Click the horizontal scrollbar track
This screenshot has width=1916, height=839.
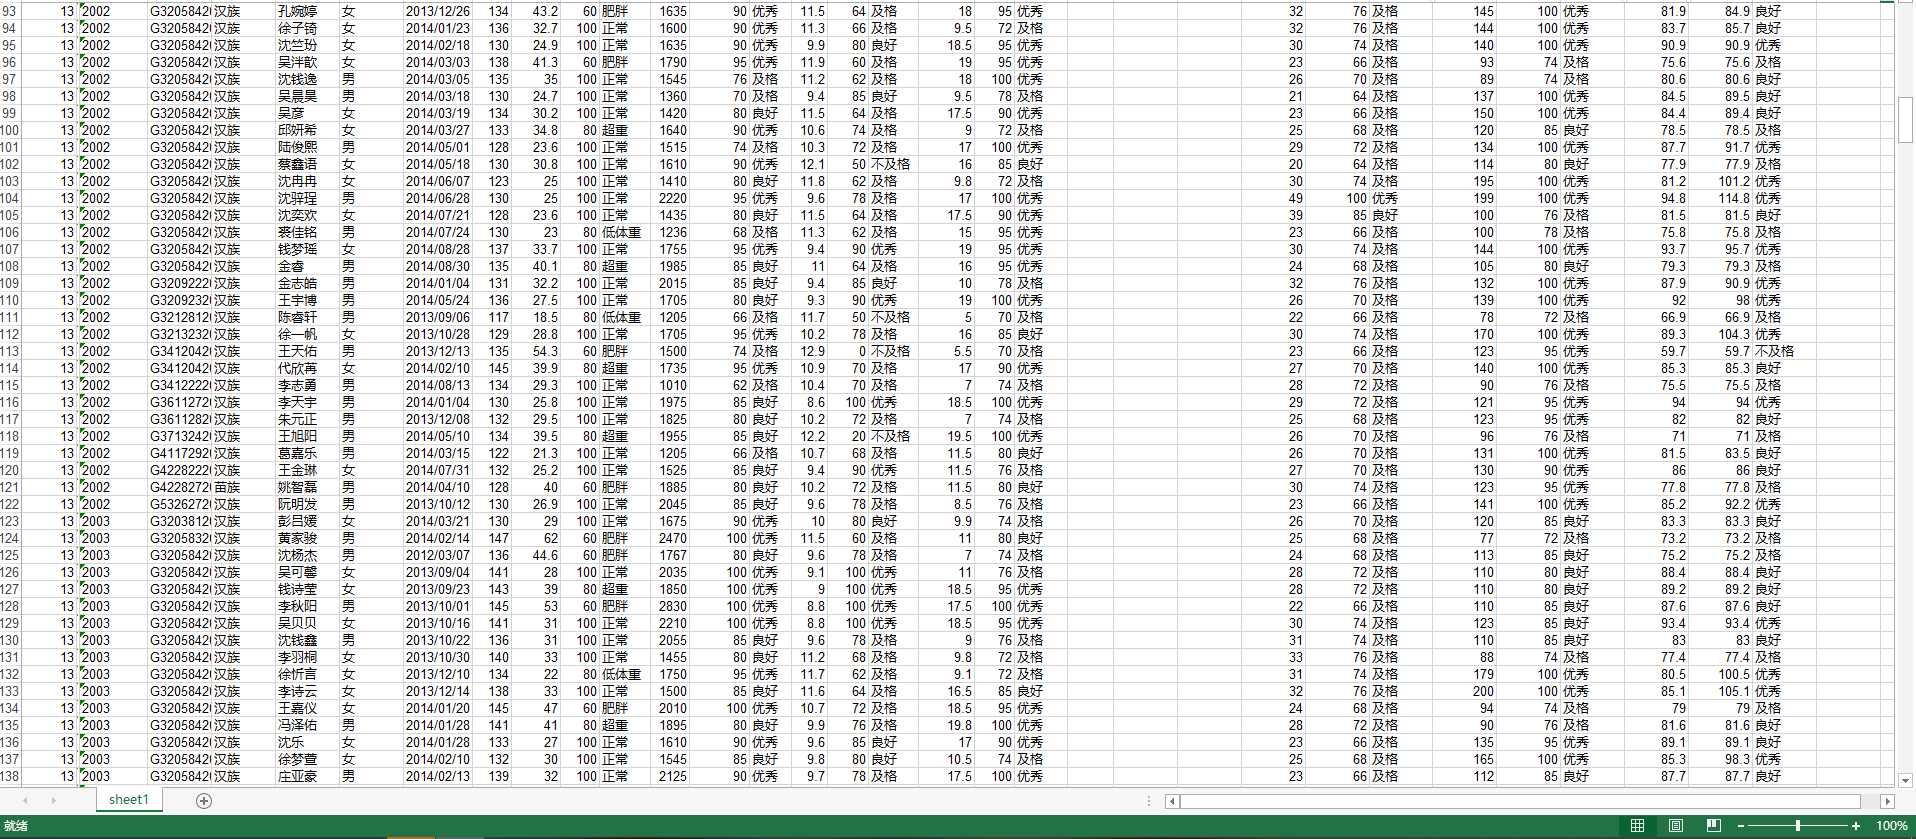(1520, 801)
